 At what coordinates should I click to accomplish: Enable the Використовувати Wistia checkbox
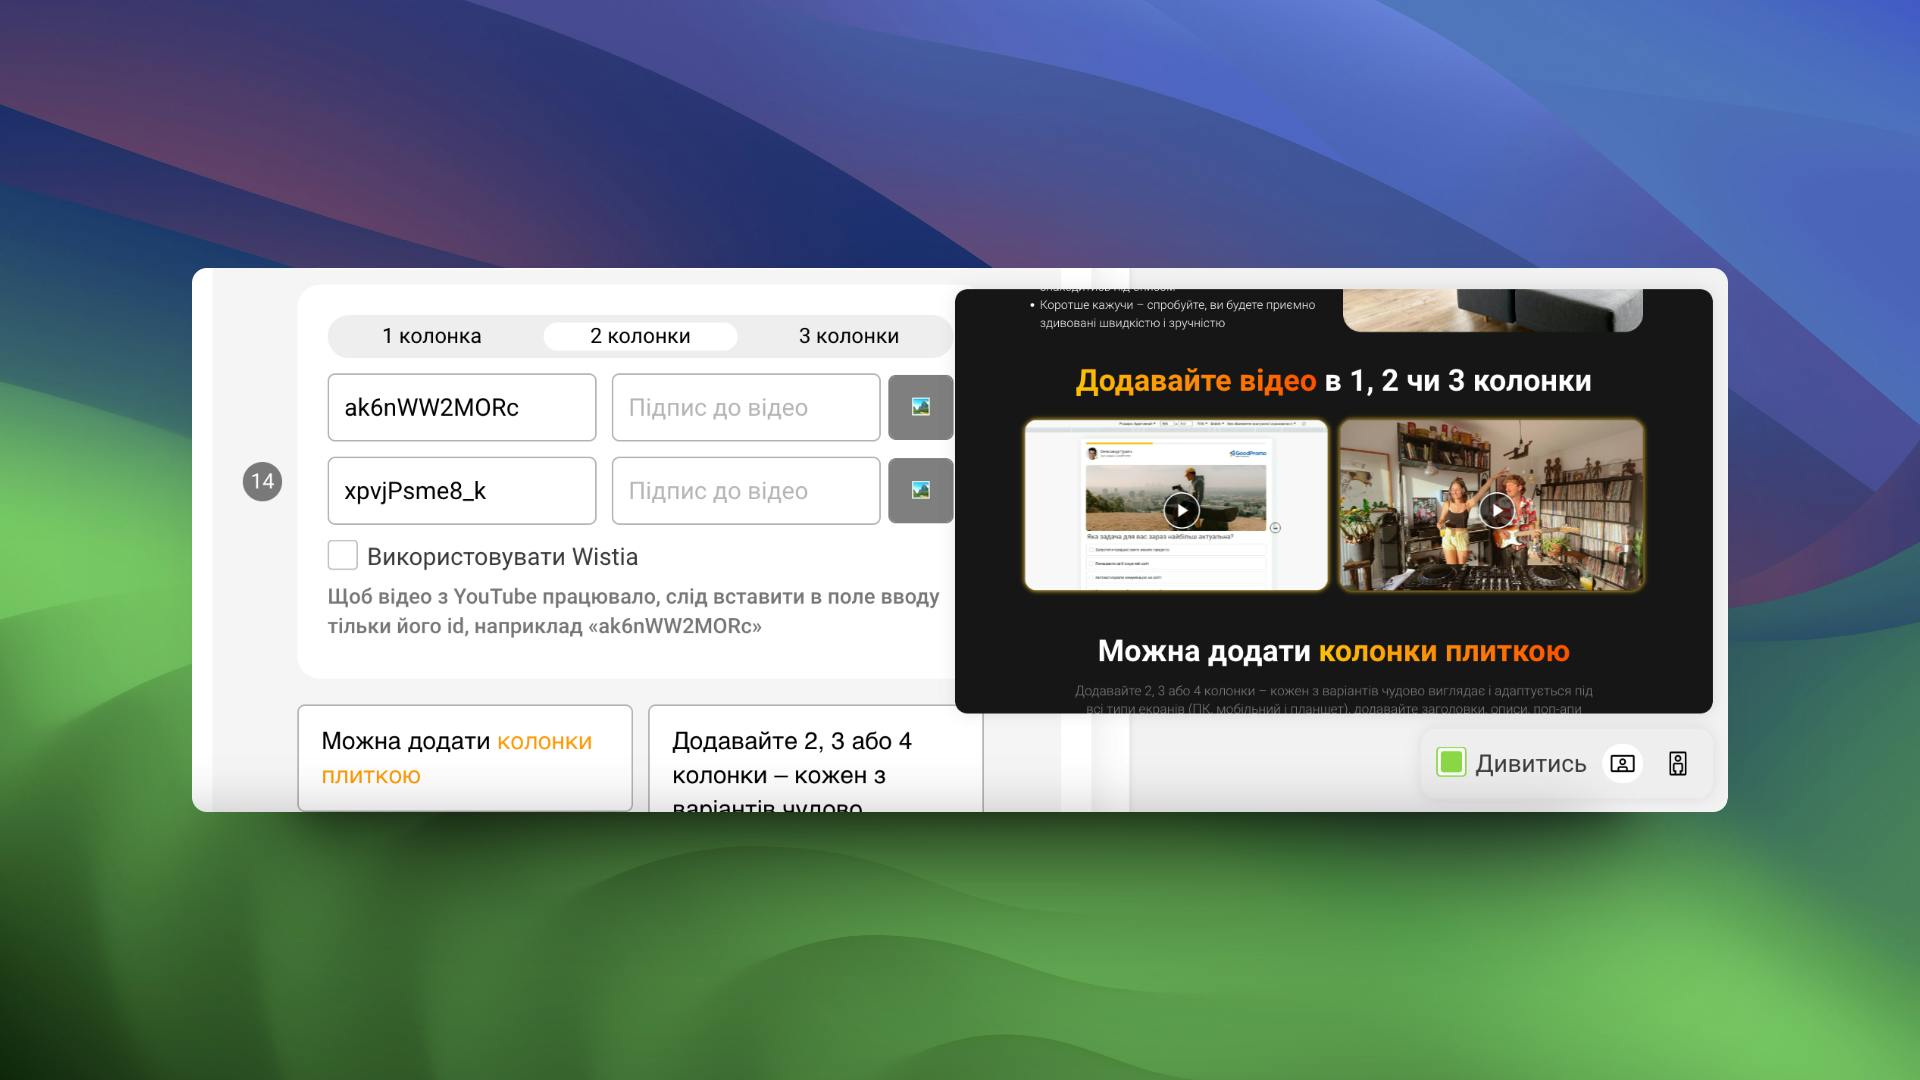tap(343, 556)
